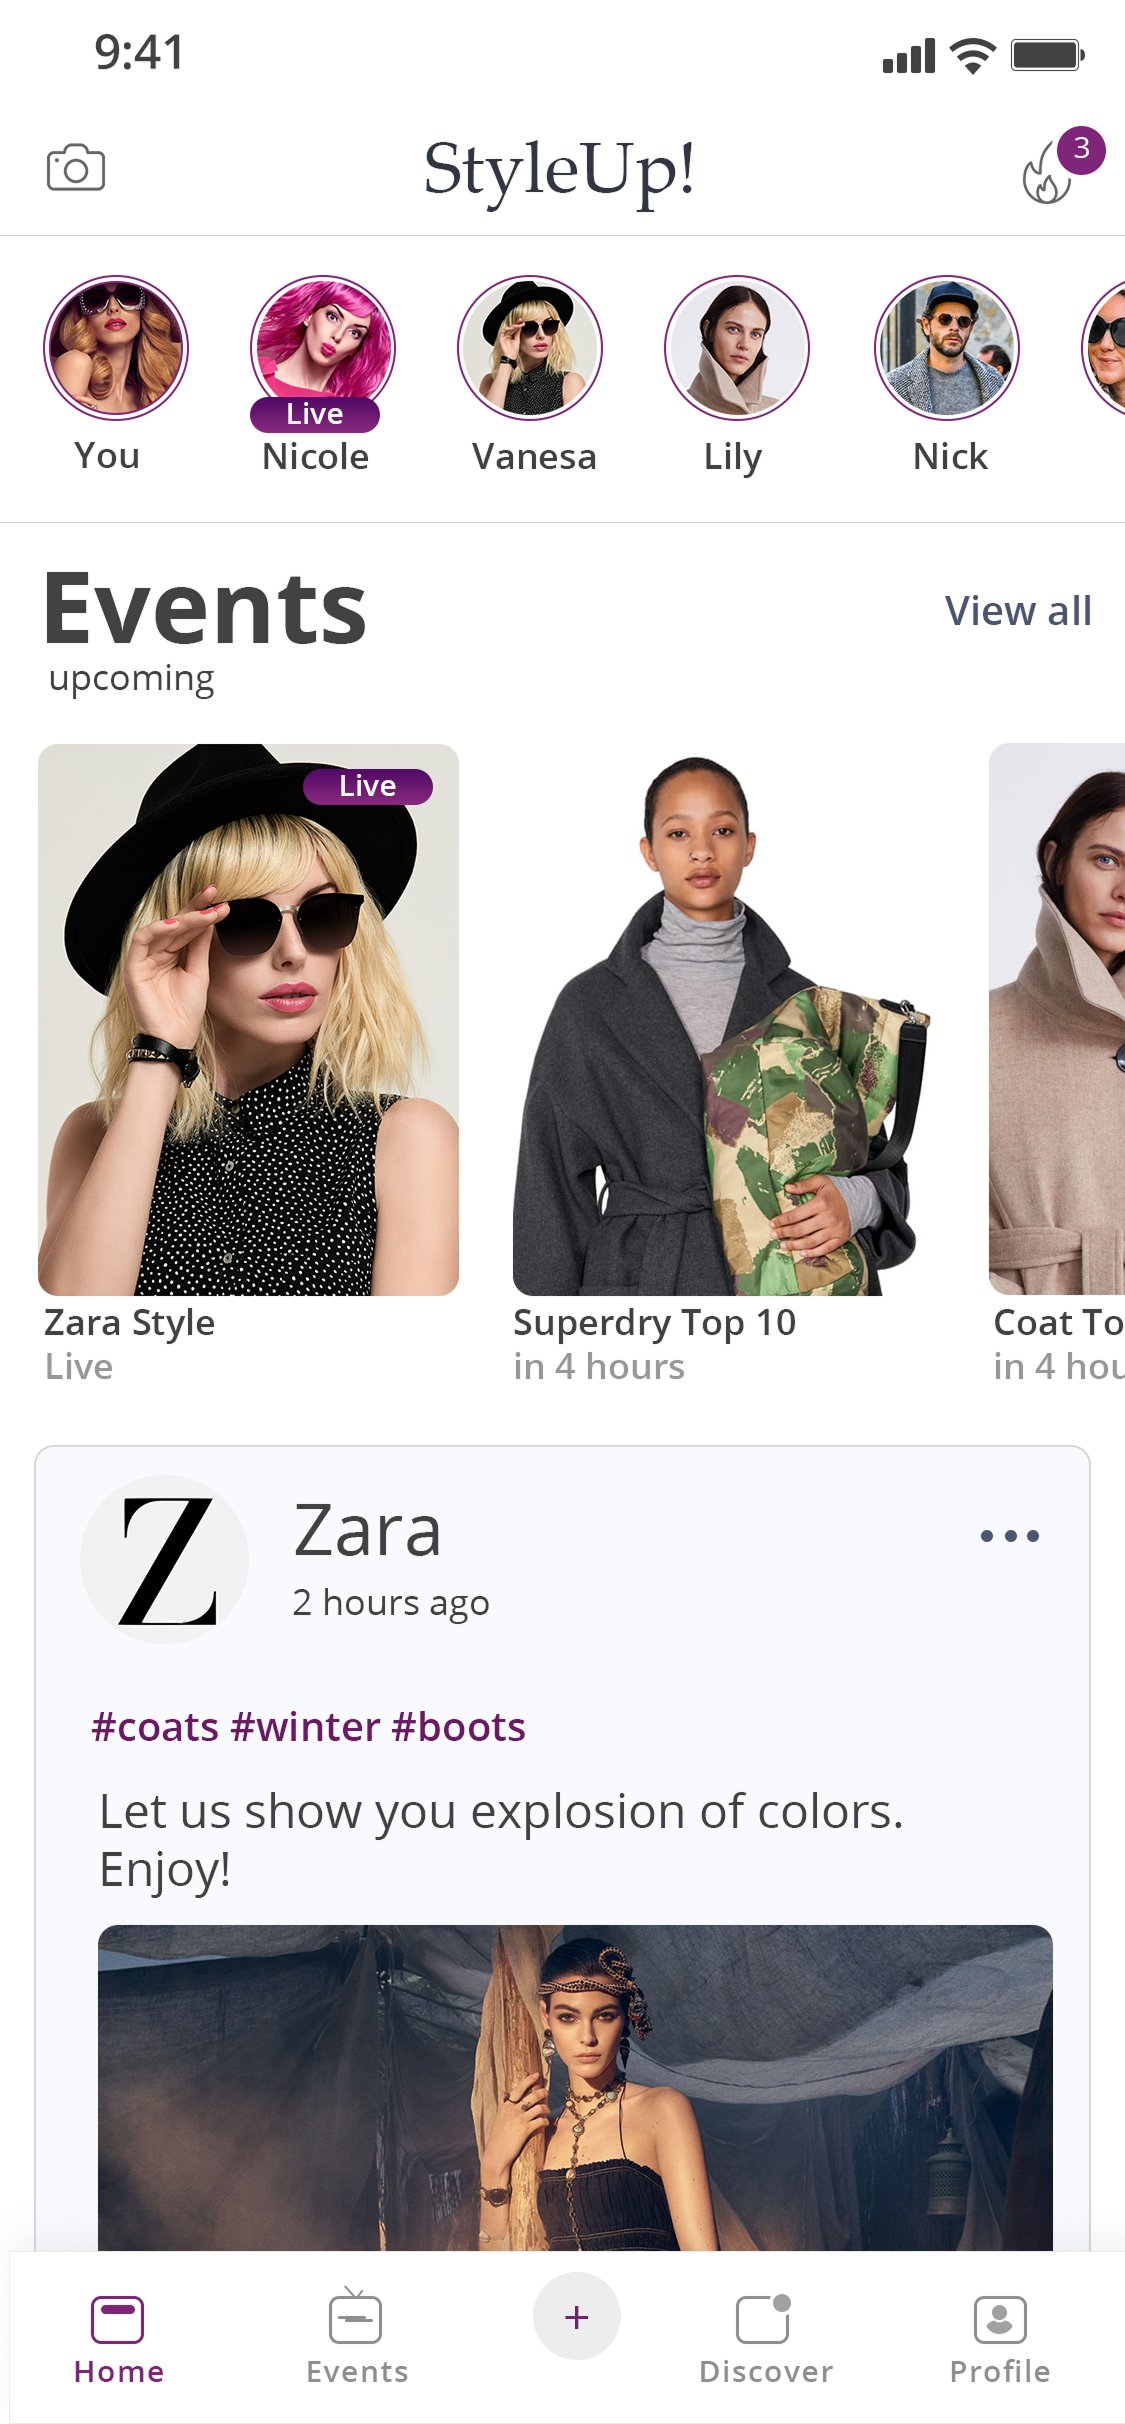Screen dimensions: 1125x2424
Task: Open the Profile tab icon
Action: 1000,2319
